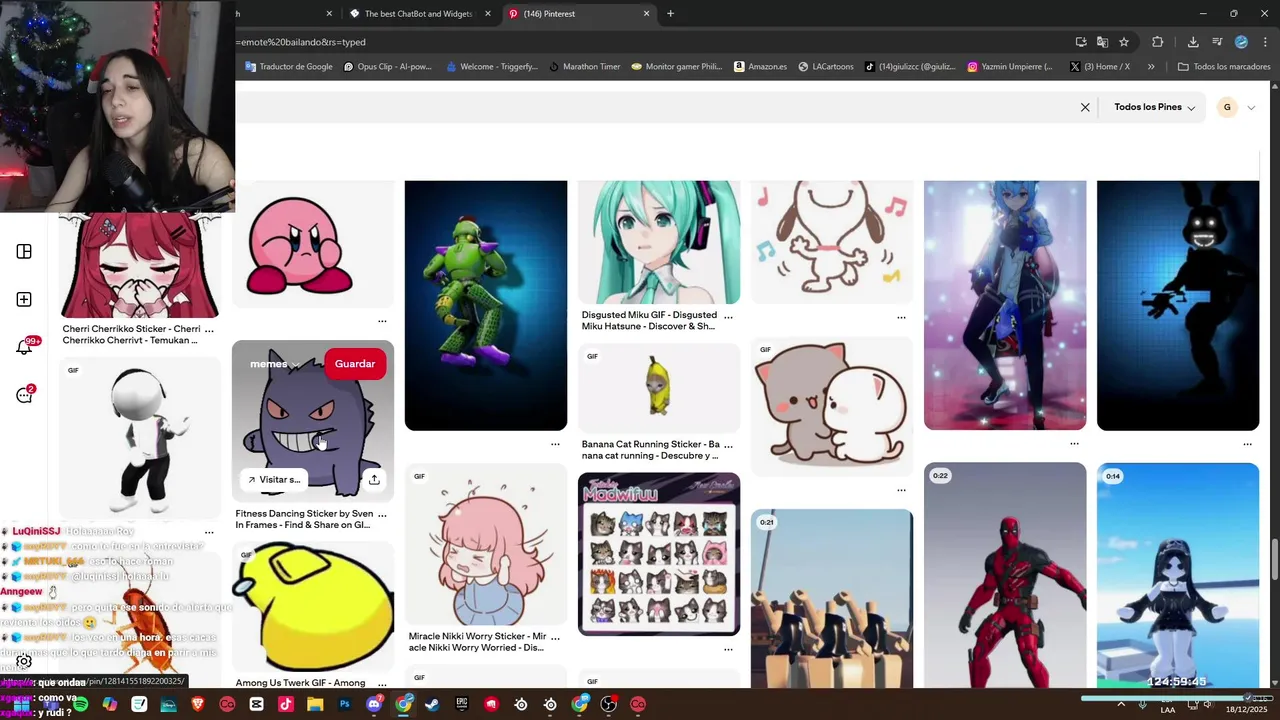Open Amazon.es bookmark

tap(760, 67)
